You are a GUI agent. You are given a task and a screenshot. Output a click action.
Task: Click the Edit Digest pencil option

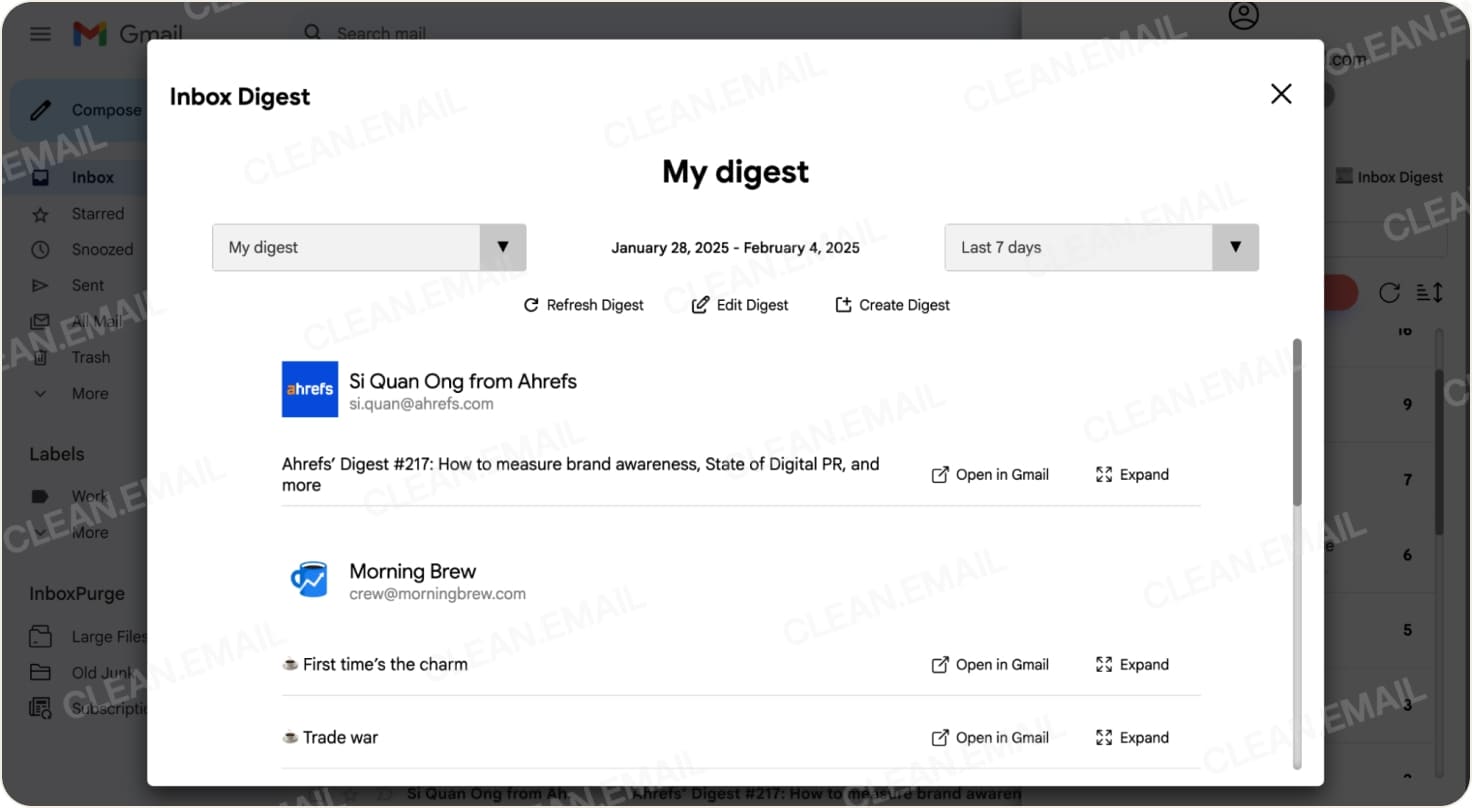pos(738,305)
